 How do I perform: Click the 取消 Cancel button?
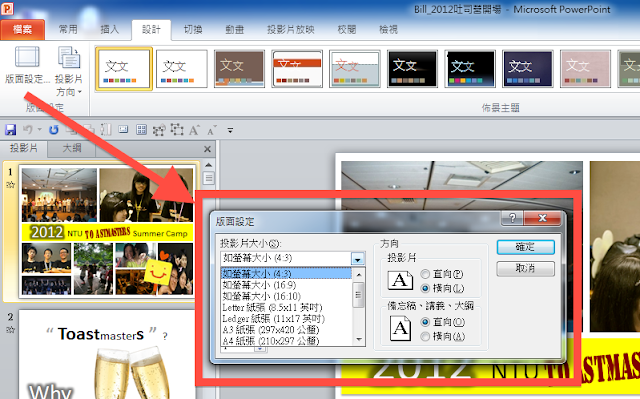[x=525, y=268]
